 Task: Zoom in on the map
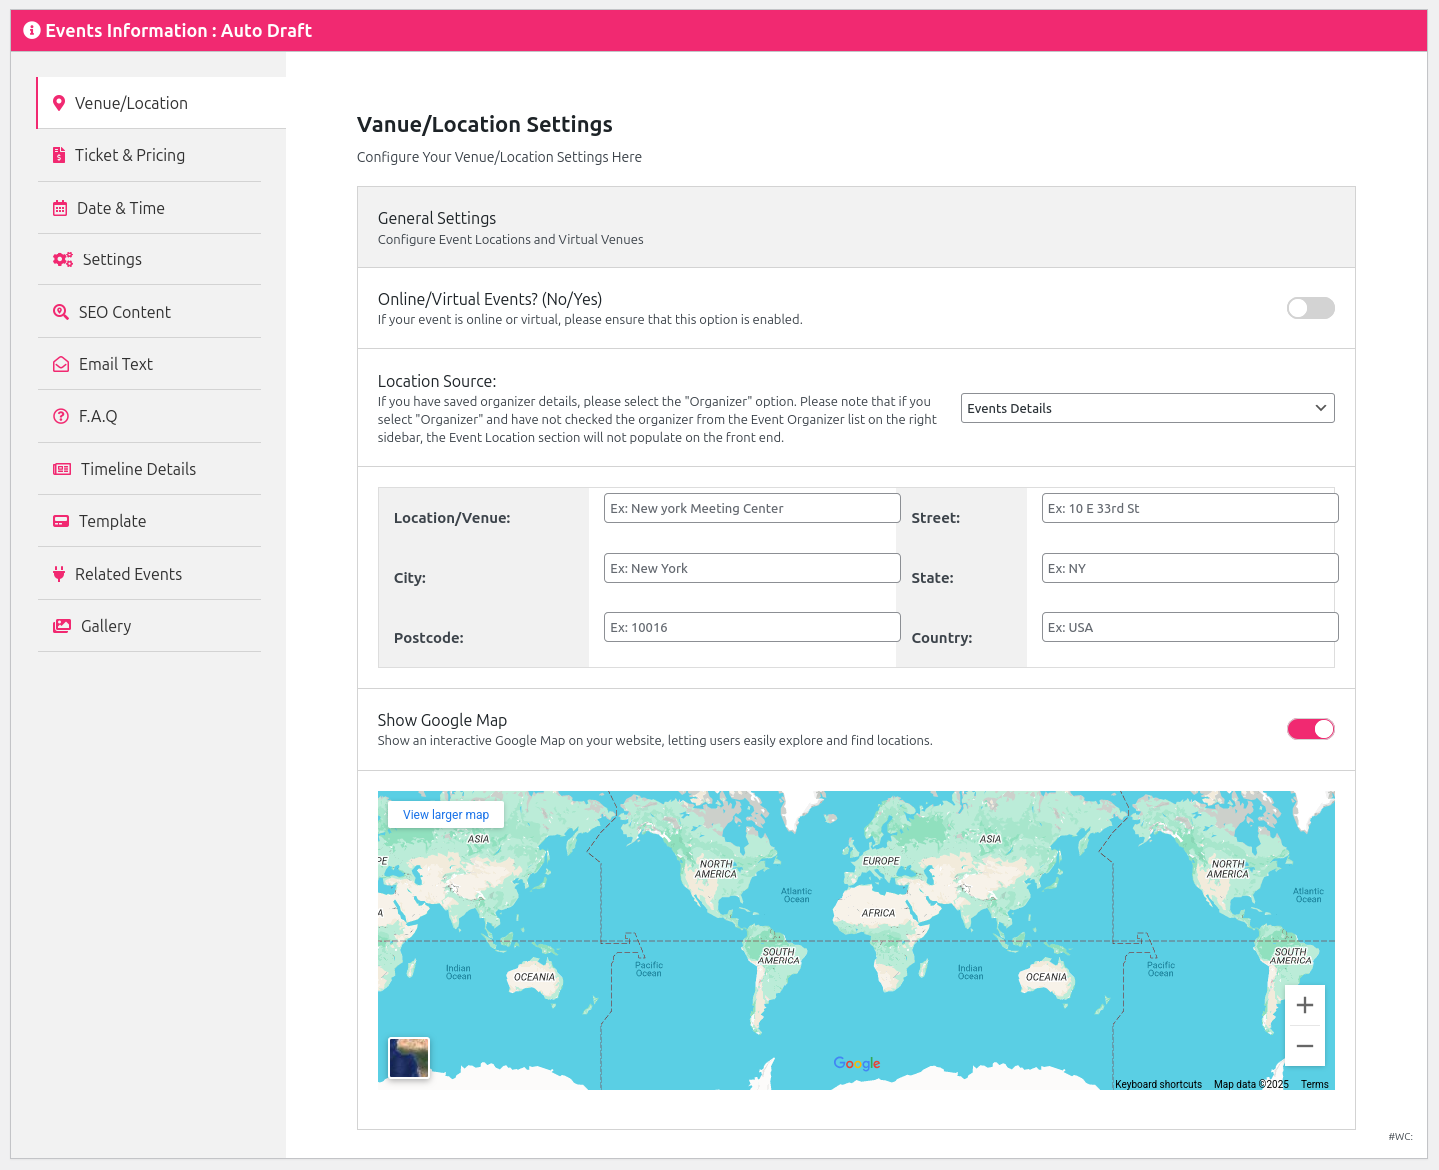1304,1005
